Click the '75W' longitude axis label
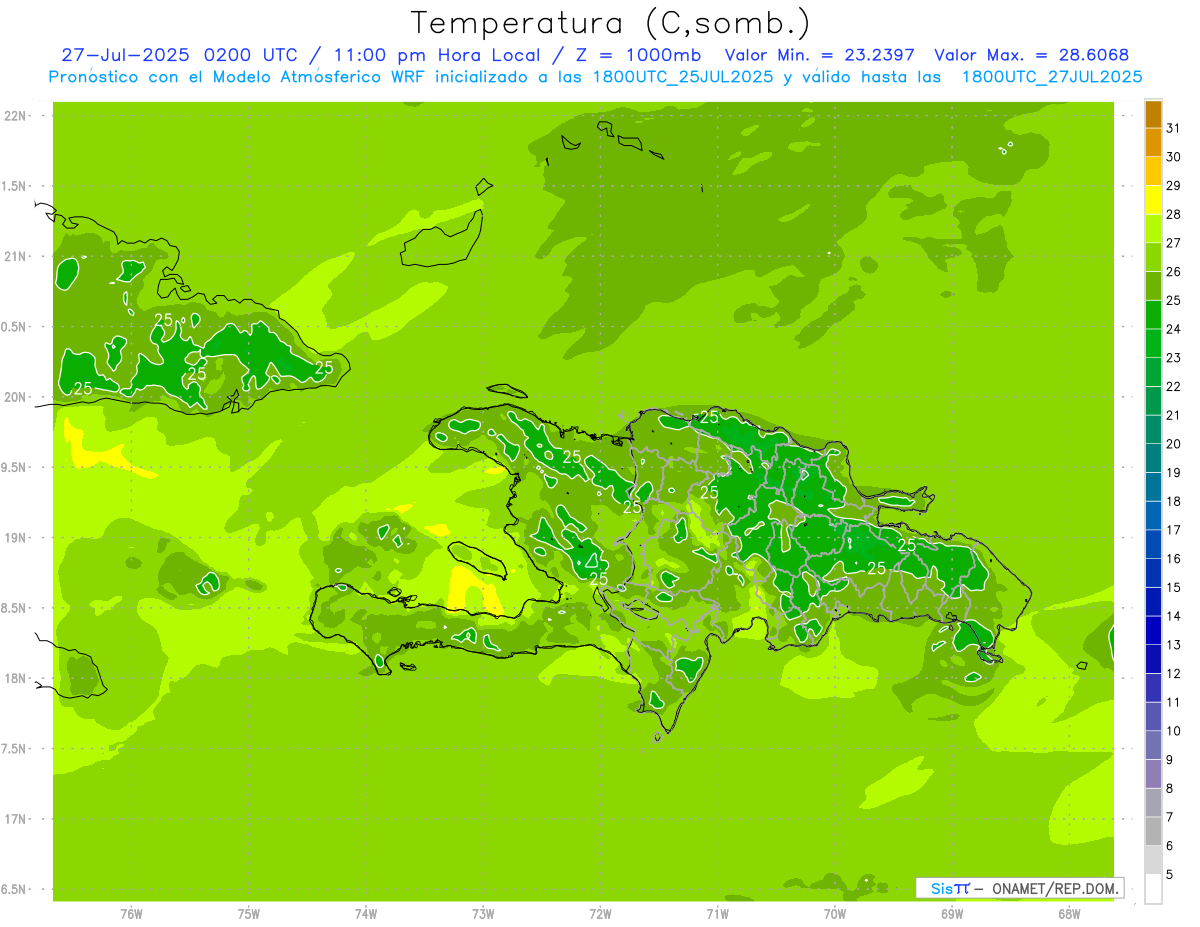This screenshot has width=1200, height=927. point(248,913)
